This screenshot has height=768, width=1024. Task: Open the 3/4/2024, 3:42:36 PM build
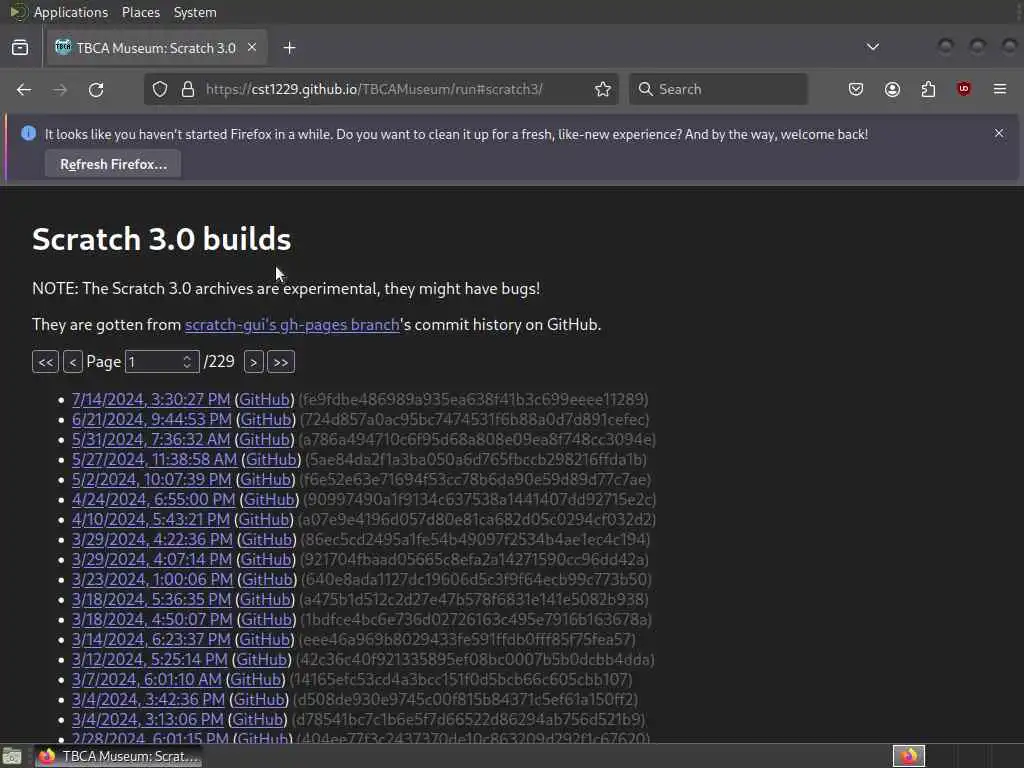click(x=148, y=699)
